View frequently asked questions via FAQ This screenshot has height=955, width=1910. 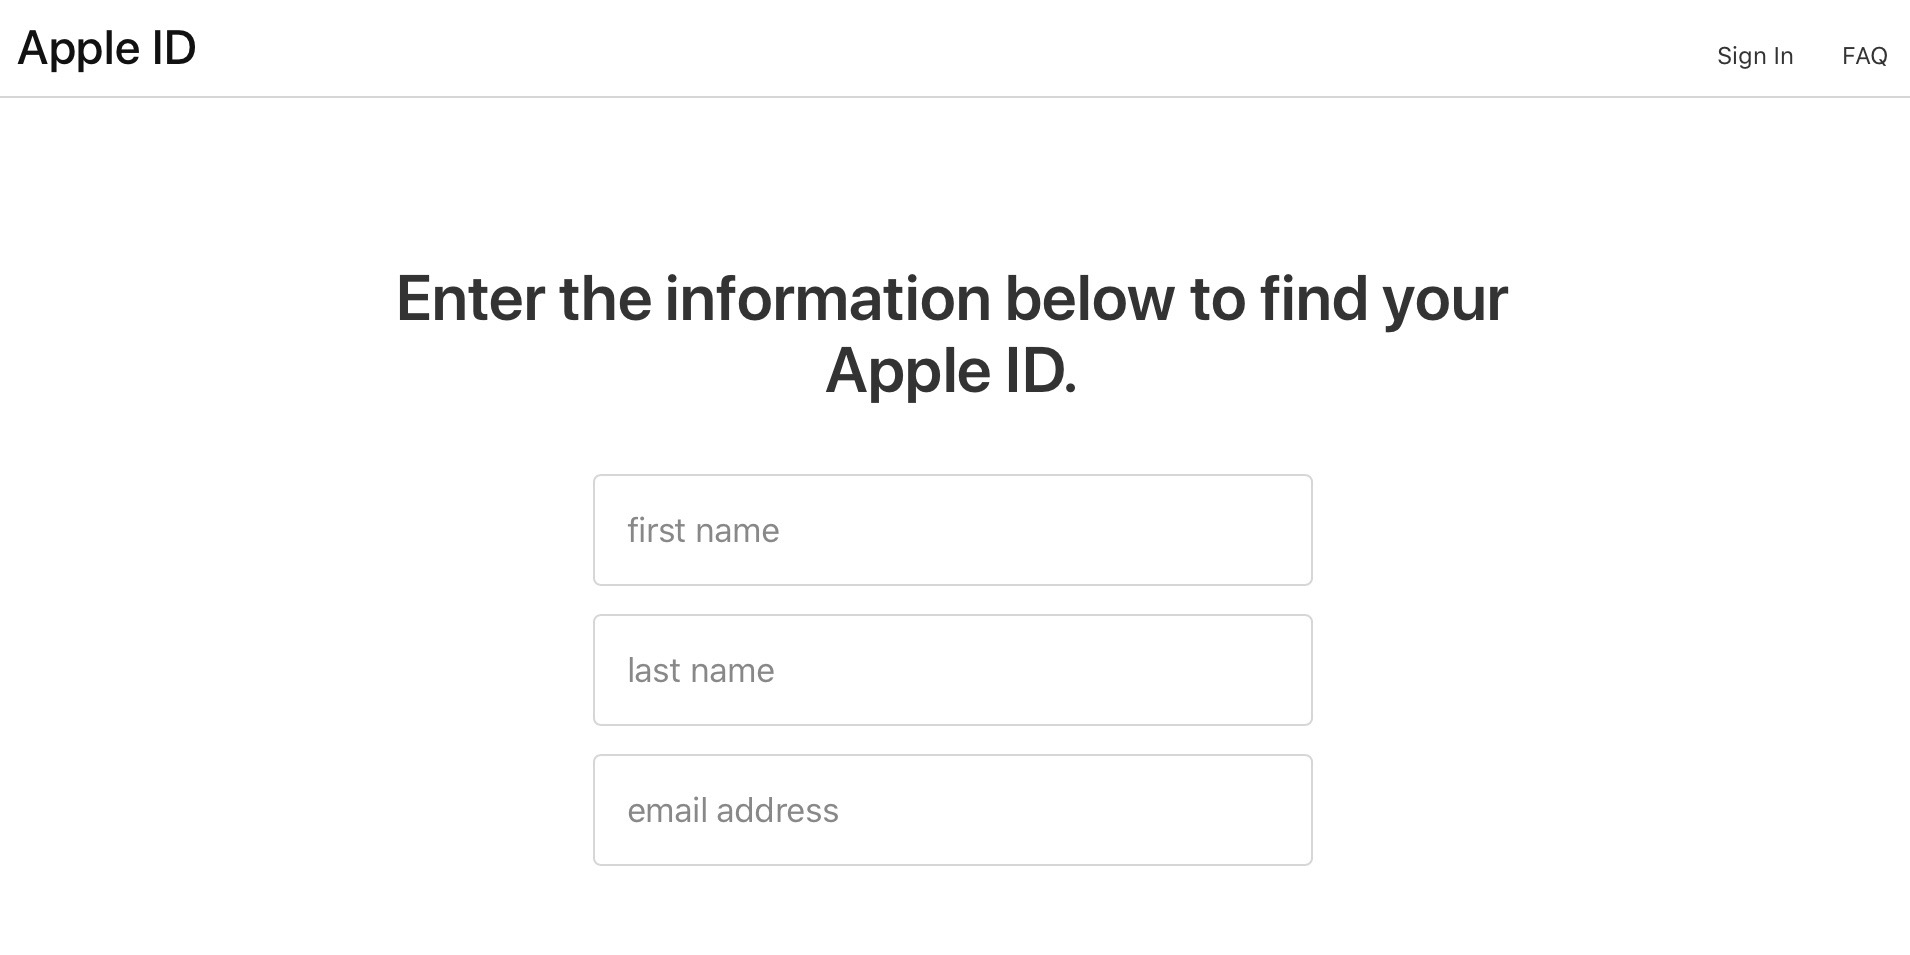[x=1864, y=55]
